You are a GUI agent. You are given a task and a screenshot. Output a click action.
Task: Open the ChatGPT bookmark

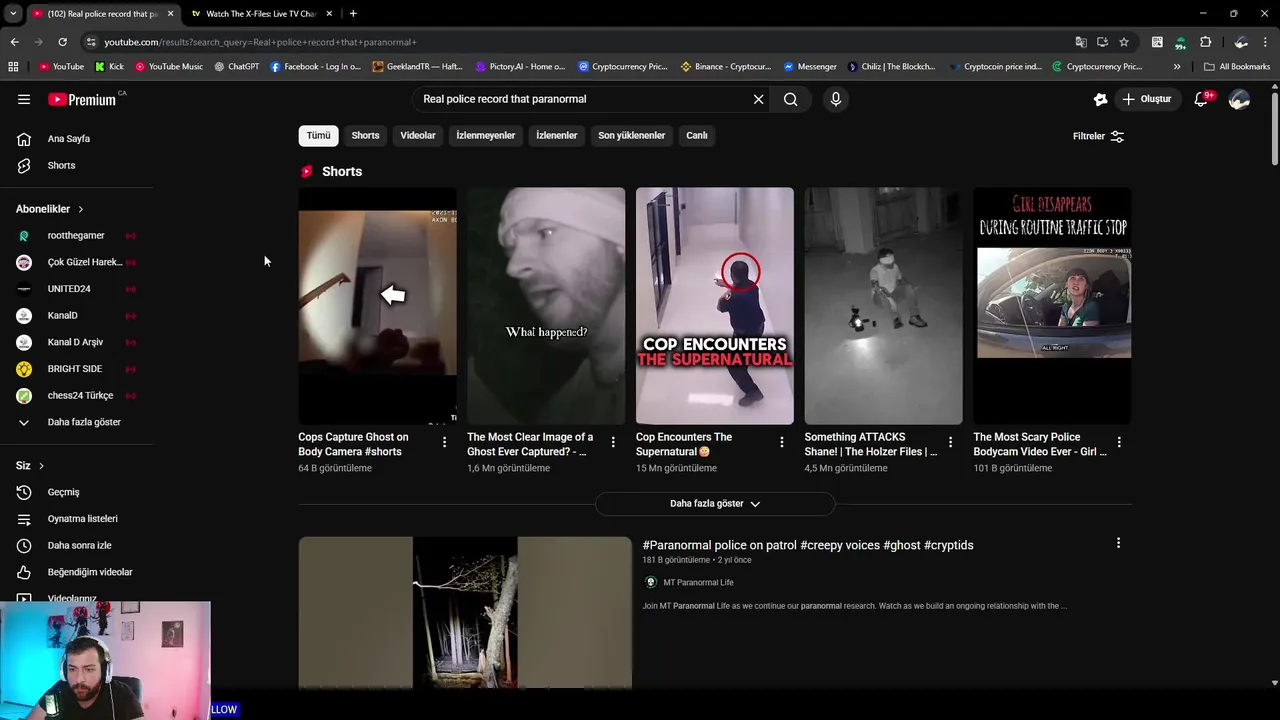coord(237,67)
